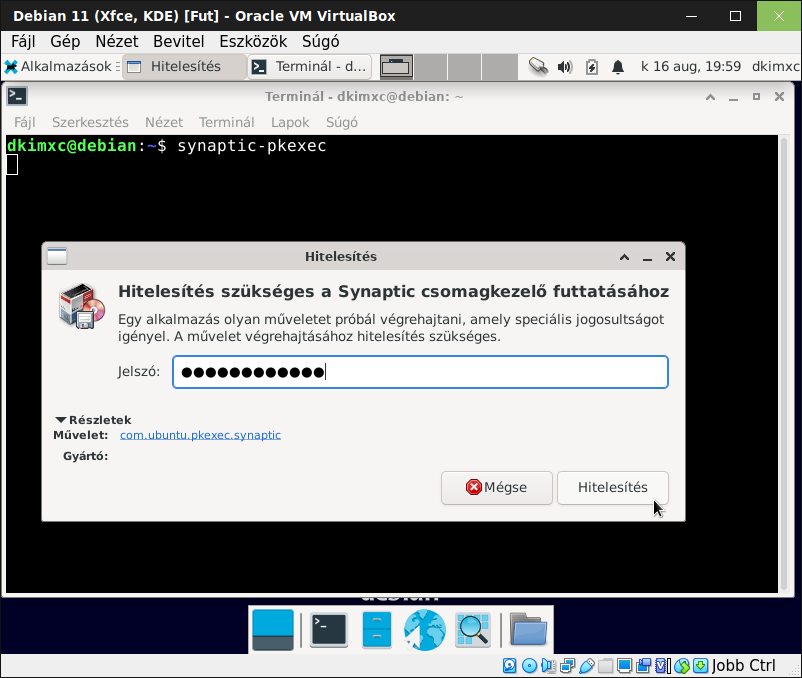Open terminal window Súgó menu

[x=342, y=122]
